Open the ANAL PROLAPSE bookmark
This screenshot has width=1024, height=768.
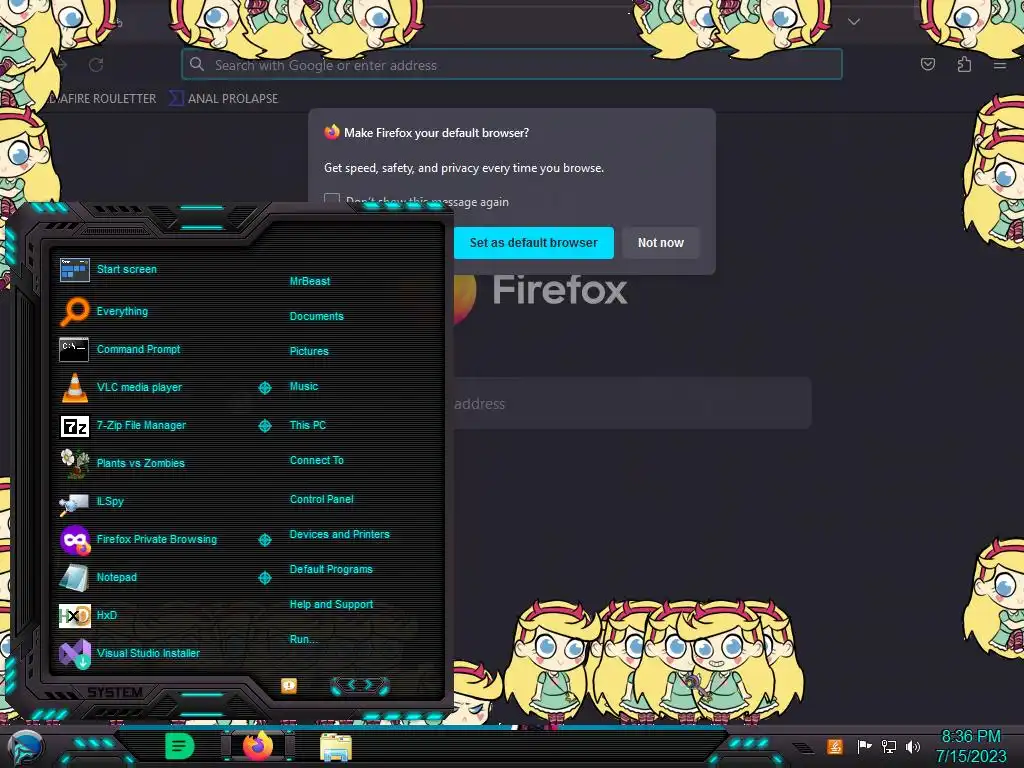224,99
